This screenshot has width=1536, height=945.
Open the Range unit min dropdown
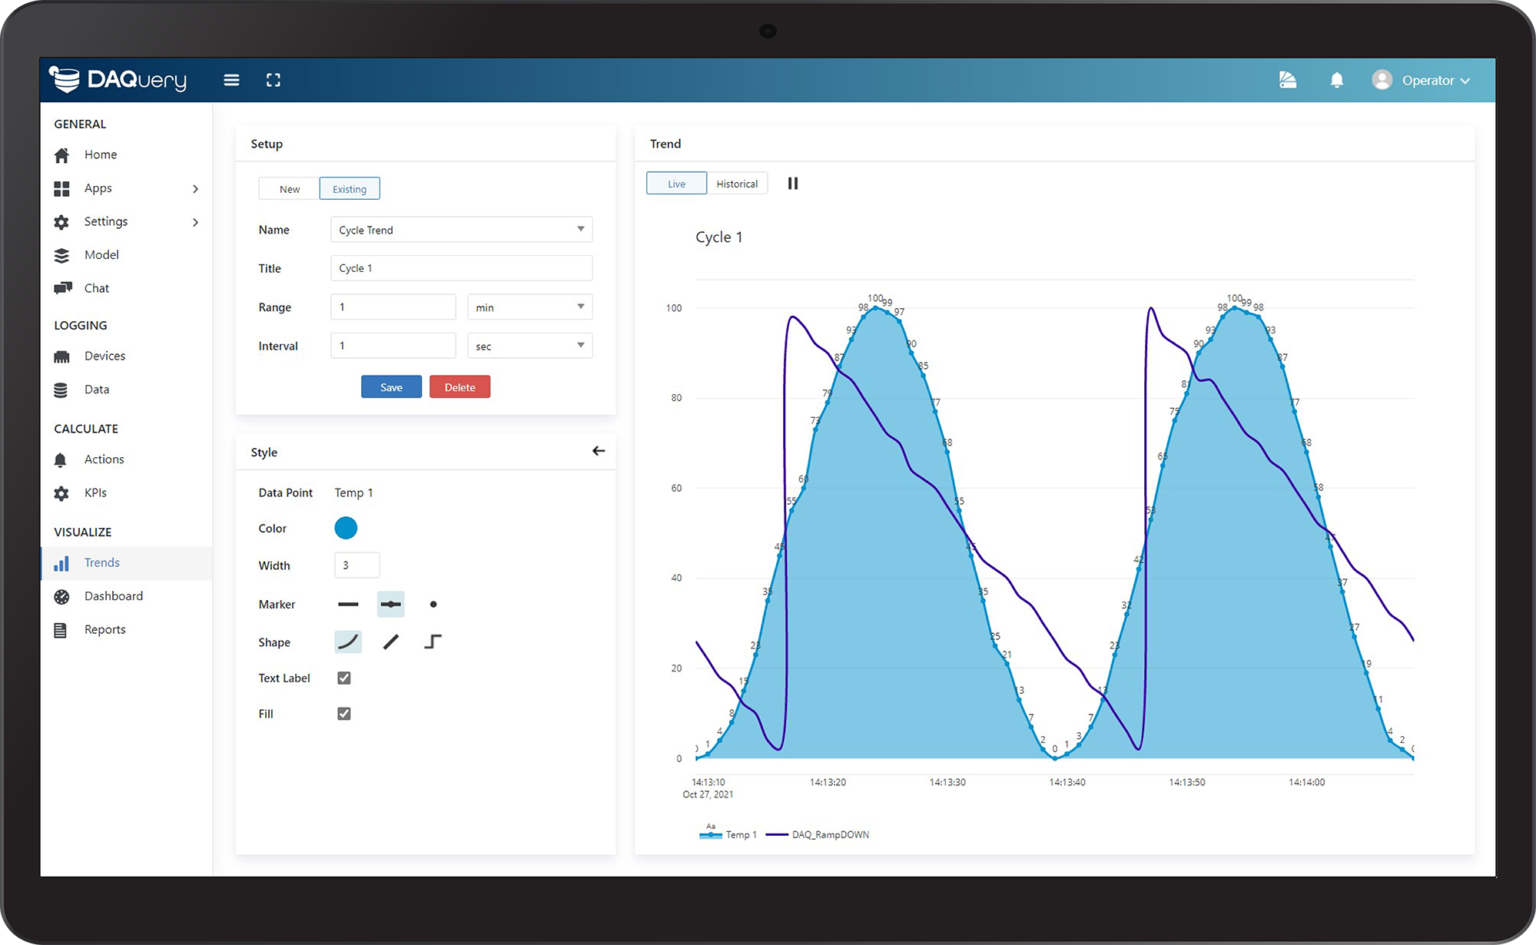click(x=529, y=307)
